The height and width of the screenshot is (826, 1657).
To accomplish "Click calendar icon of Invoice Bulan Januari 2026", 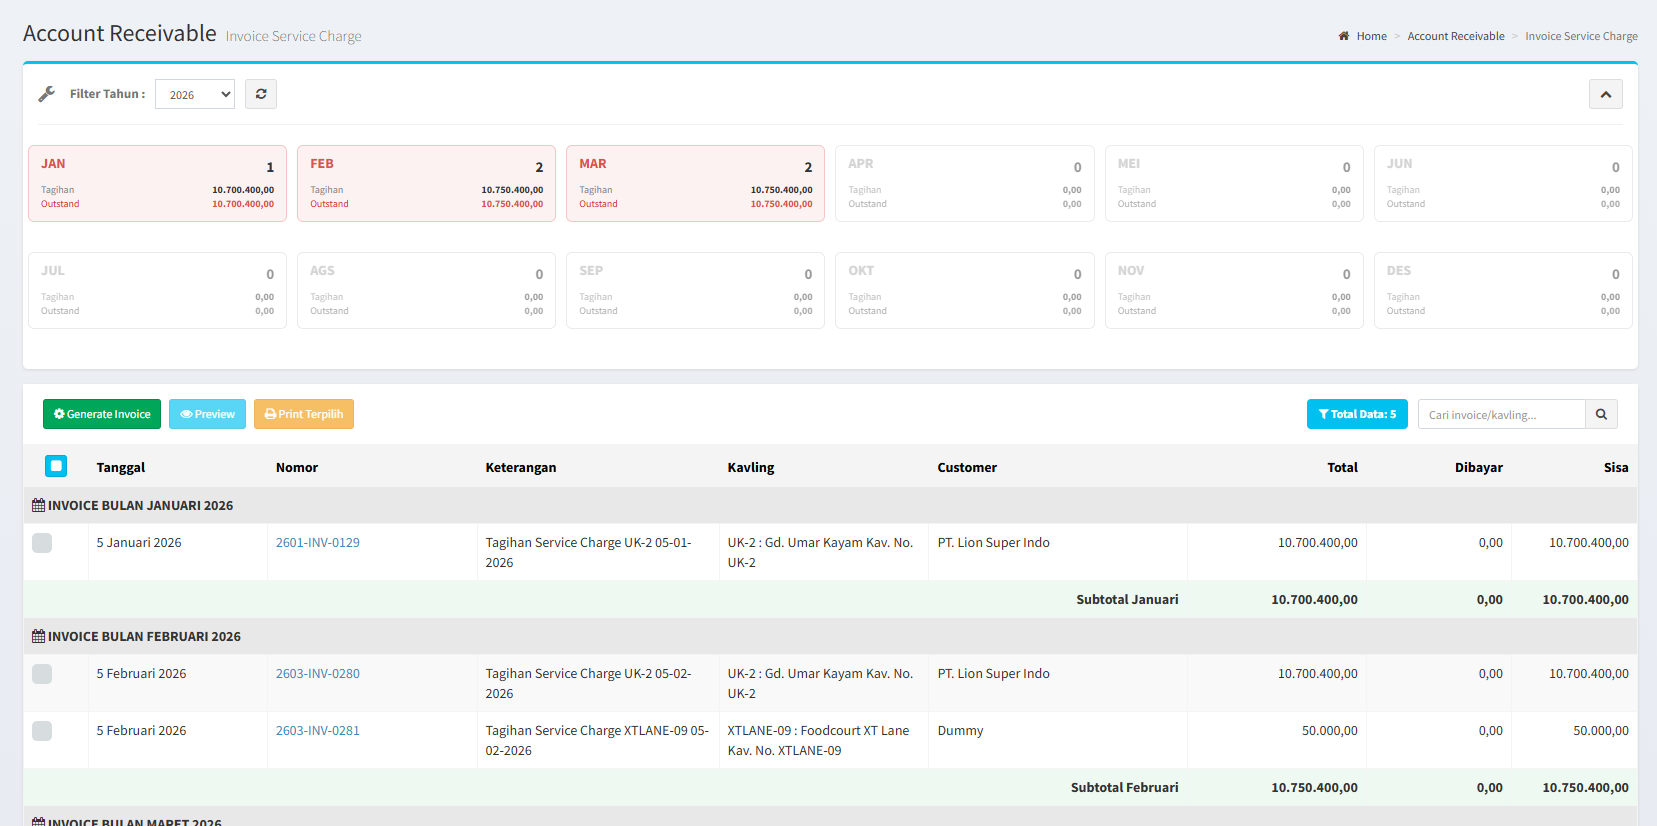I will click(x=38, y=506).
